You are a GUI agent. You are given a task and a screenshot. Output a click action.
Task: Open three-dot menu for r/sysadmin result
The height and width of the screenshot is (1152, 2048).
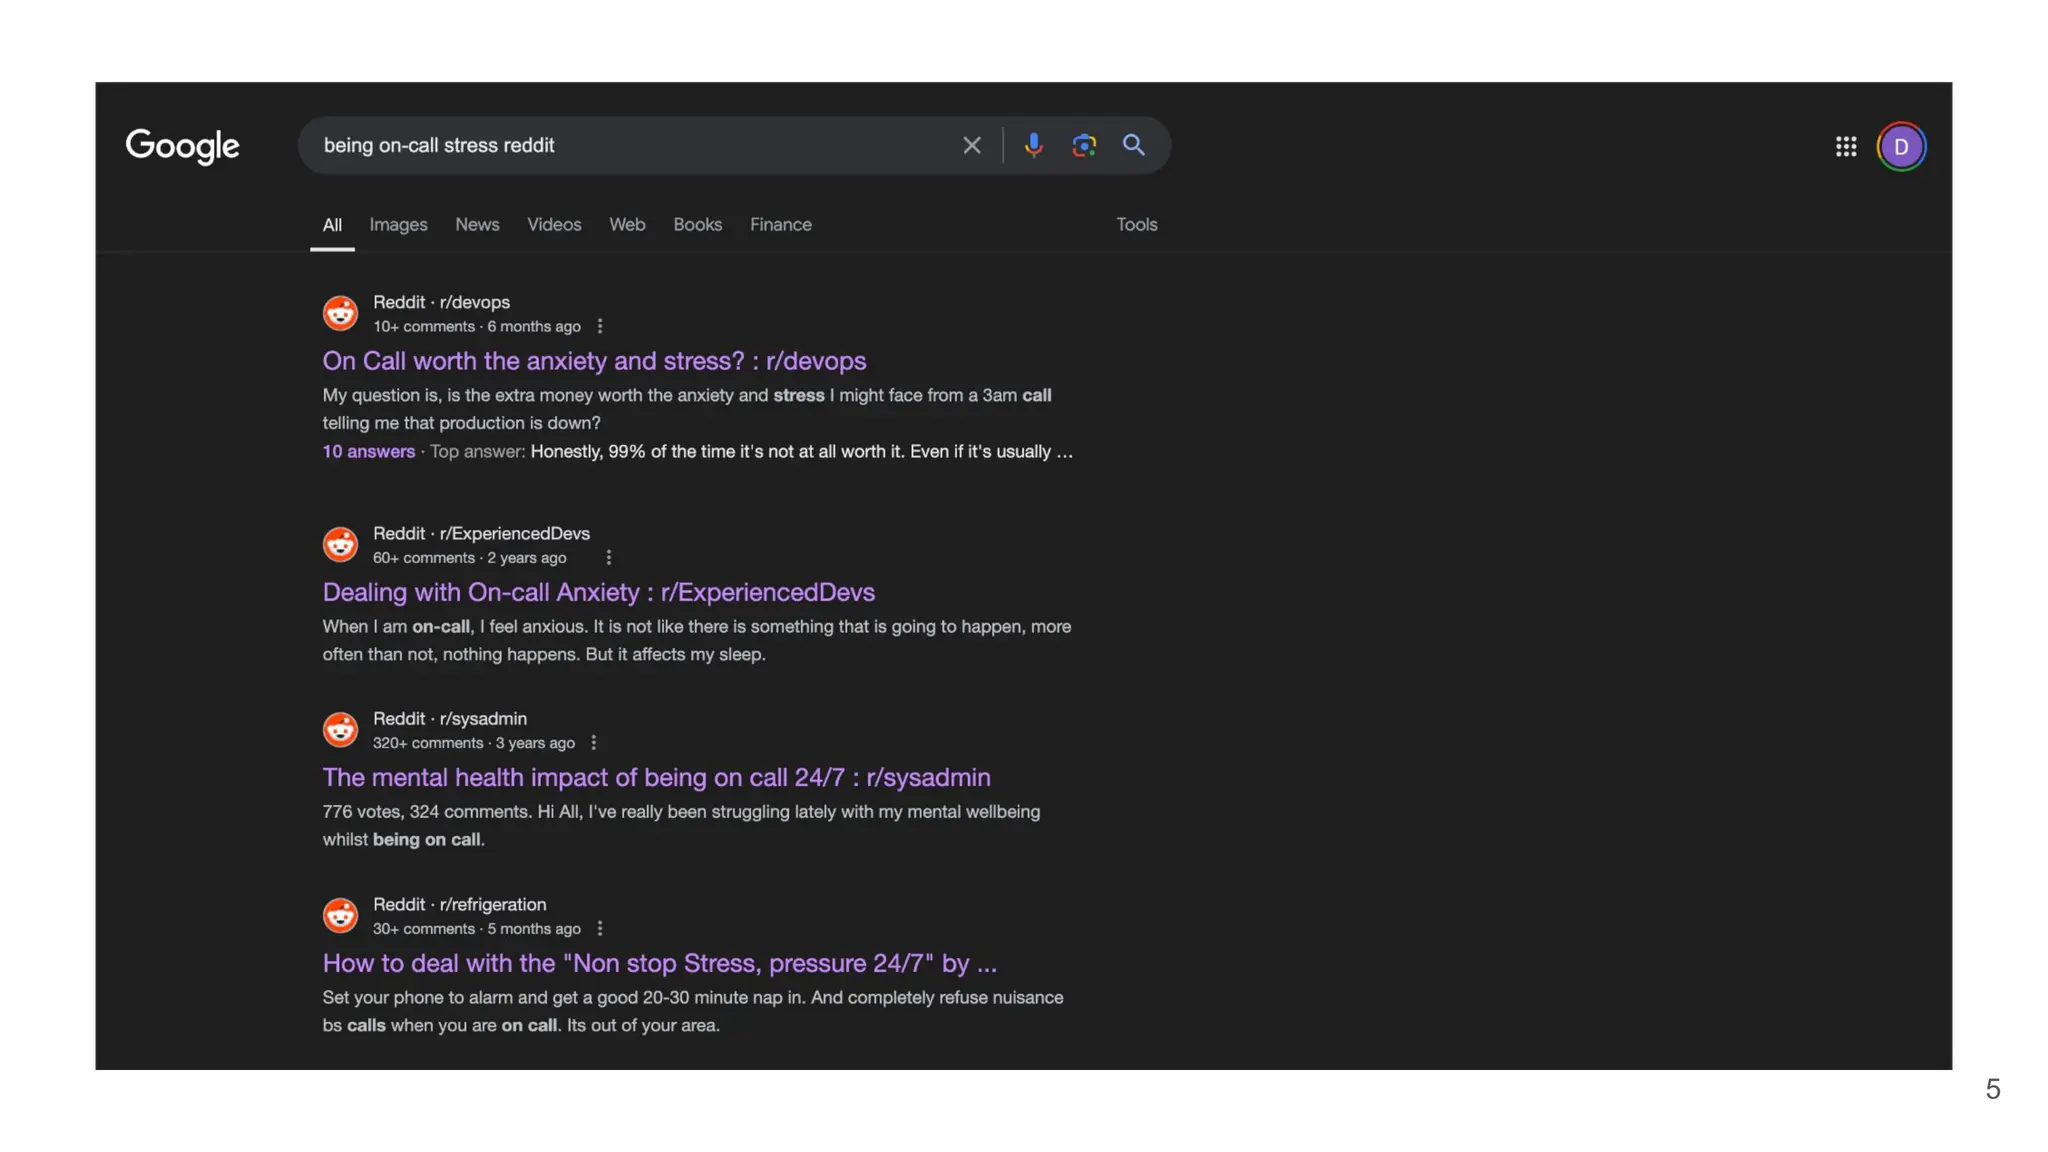[x=594, y=743]
